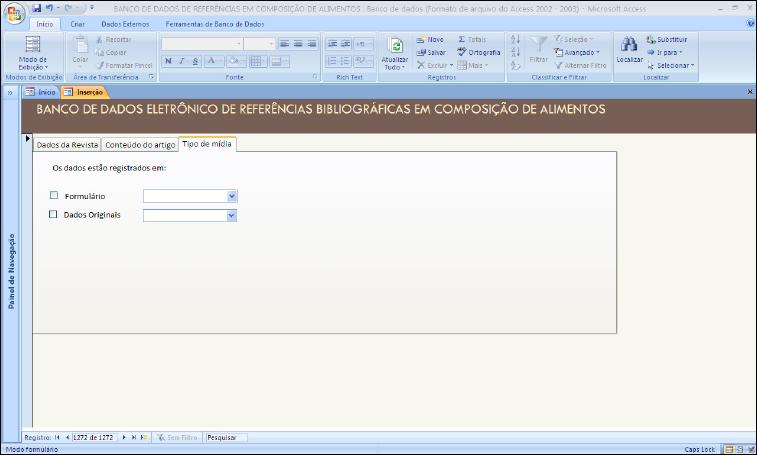Click the increase indent icon
Viewport: 757px width, 455px height.
click(346, 44)
